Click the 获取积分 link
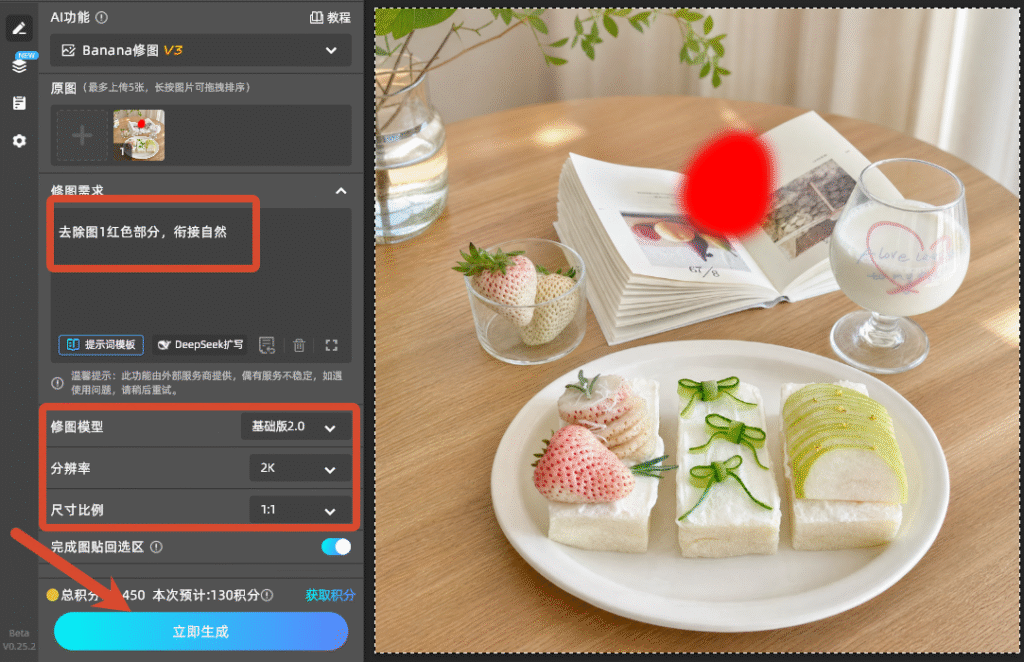The height and width of the screenshot is (662, 1024). (330, 595)
